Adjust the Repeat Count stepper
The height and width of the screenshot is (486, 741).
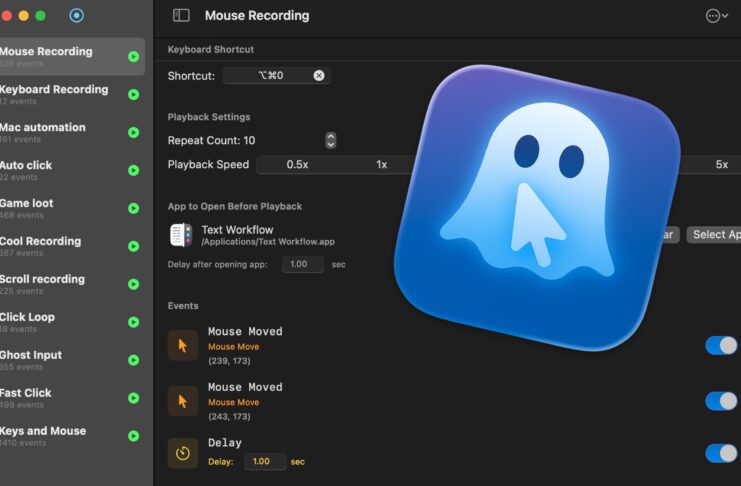tap(331, 140)
